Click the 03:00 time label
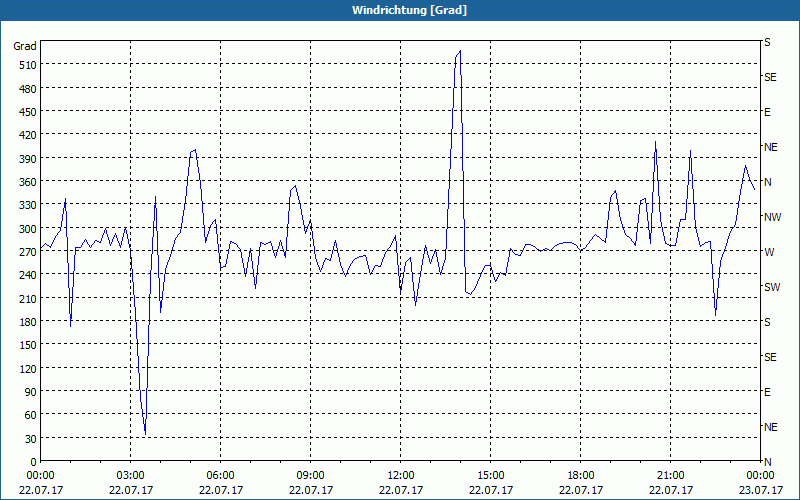Screen dimensions: 800x500 tap(131, 476)
